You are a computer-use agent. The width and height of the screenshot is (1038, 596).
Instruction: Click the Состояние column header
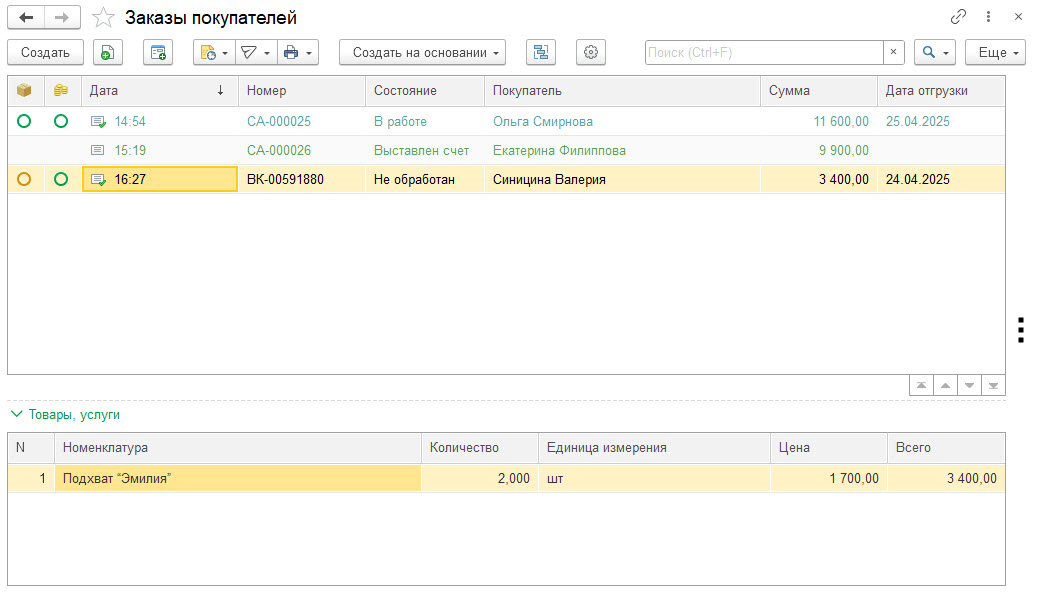pyautogui.click(x=424, y=91)
